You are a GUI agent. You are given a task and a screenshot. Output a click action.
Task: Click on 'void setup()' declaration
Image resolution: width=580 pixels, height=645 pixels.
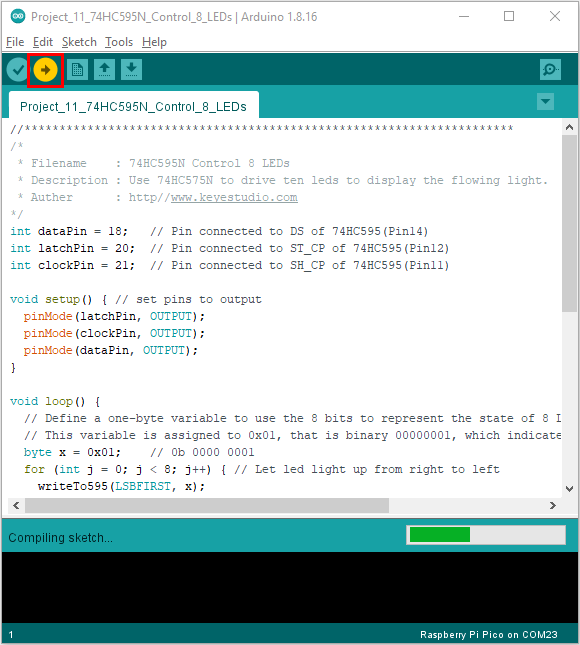click(x=51, y=299)
